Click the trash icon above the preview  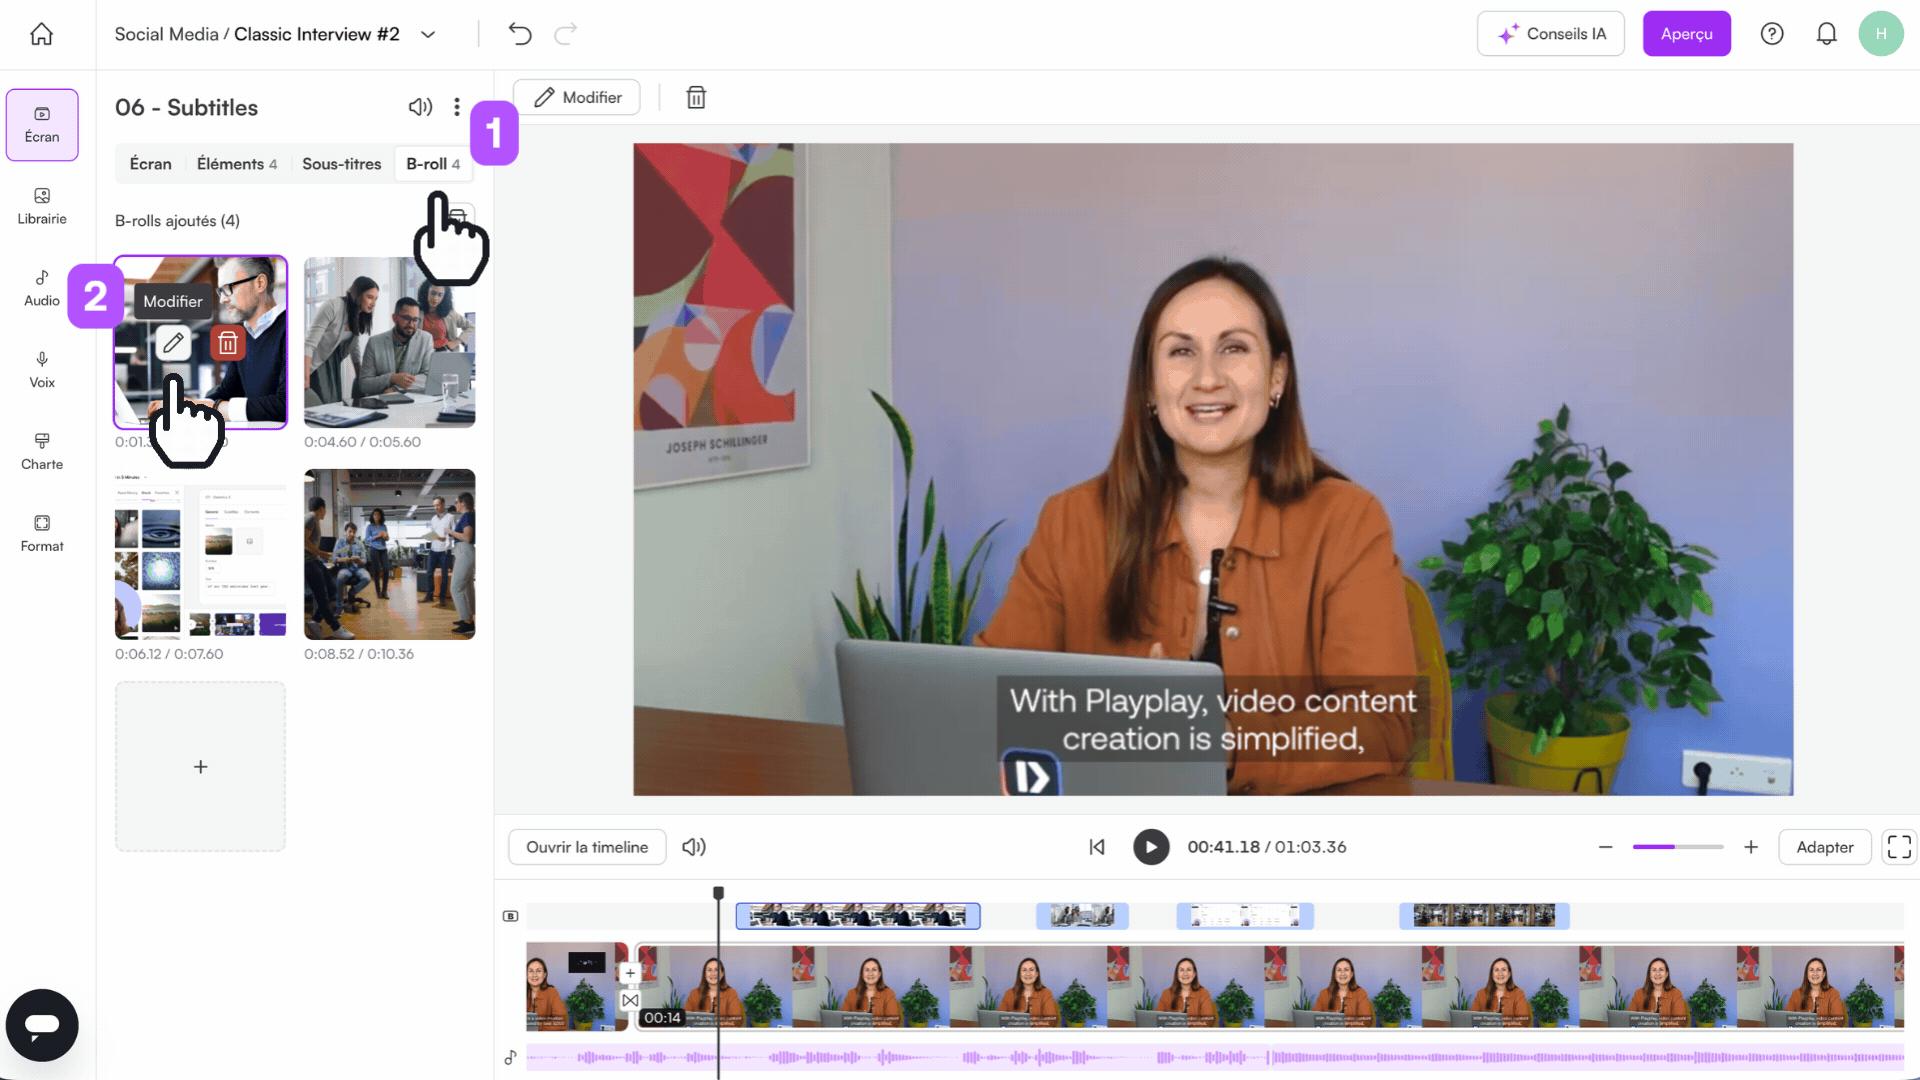pyautogui.click(x=696, y=97)
